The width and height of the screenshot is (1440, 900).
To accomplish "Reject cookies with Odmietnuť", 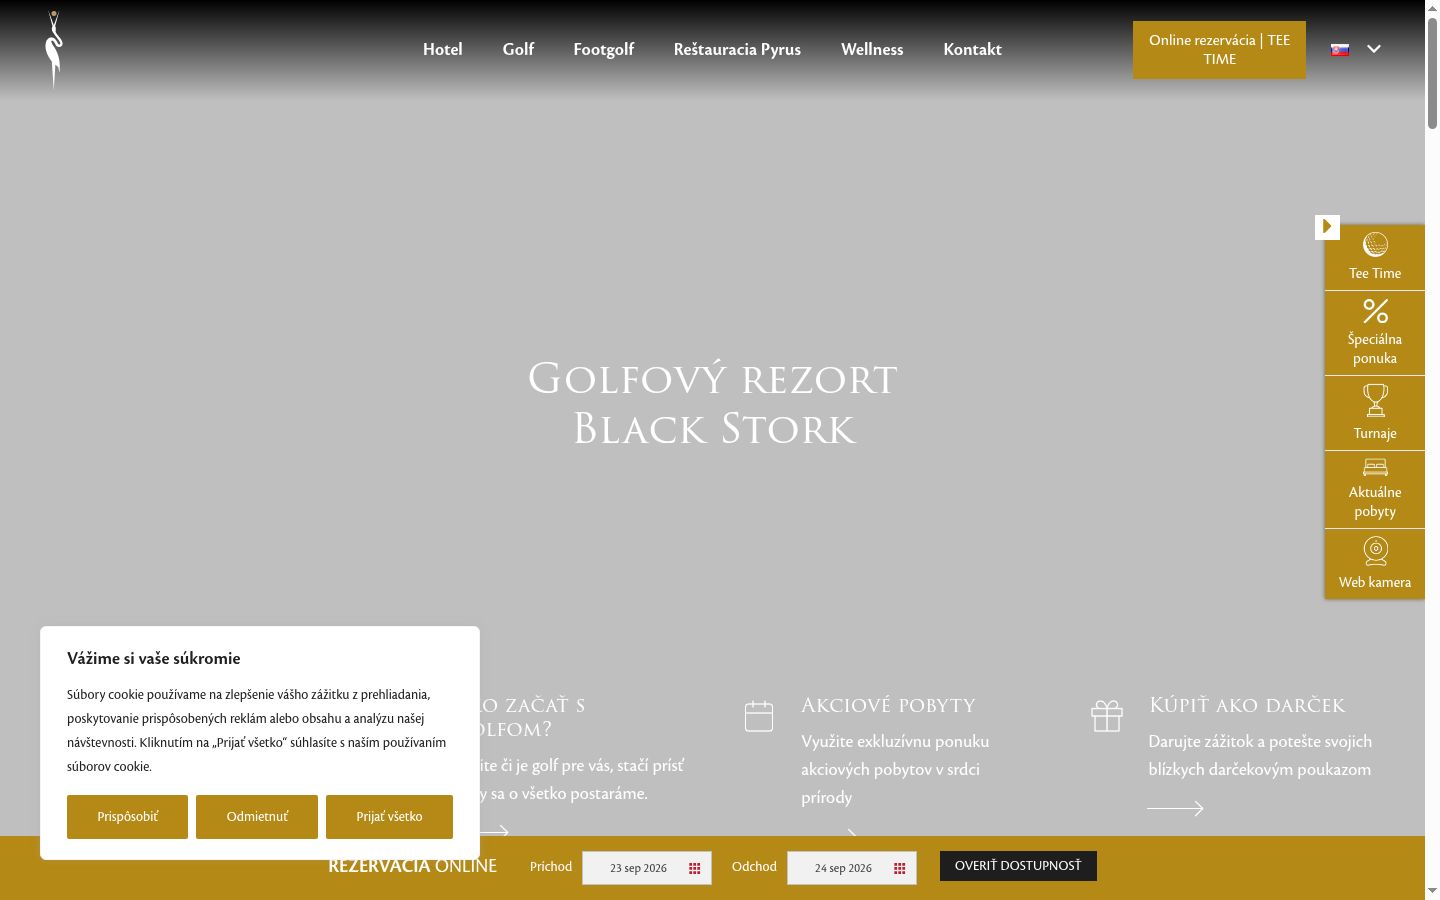I will click(257, 817).
